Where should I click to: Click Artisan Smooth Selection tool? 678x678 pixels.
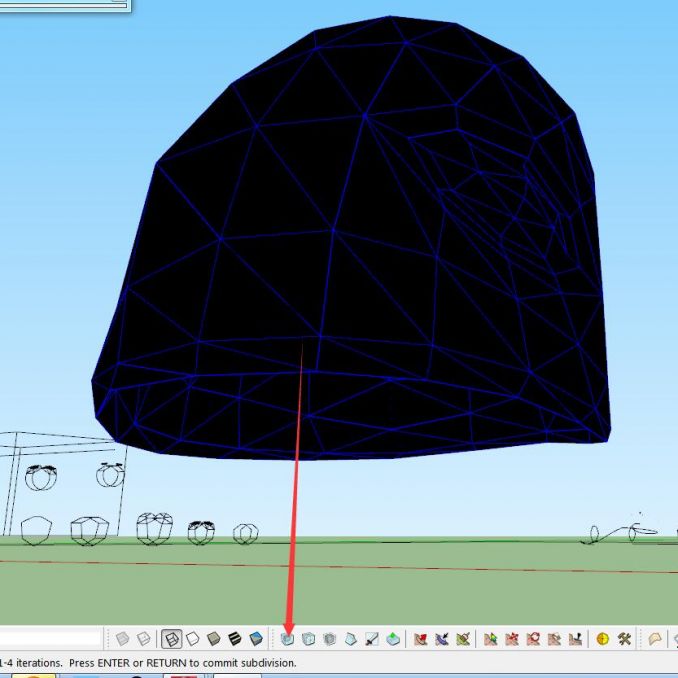(329, 639)
